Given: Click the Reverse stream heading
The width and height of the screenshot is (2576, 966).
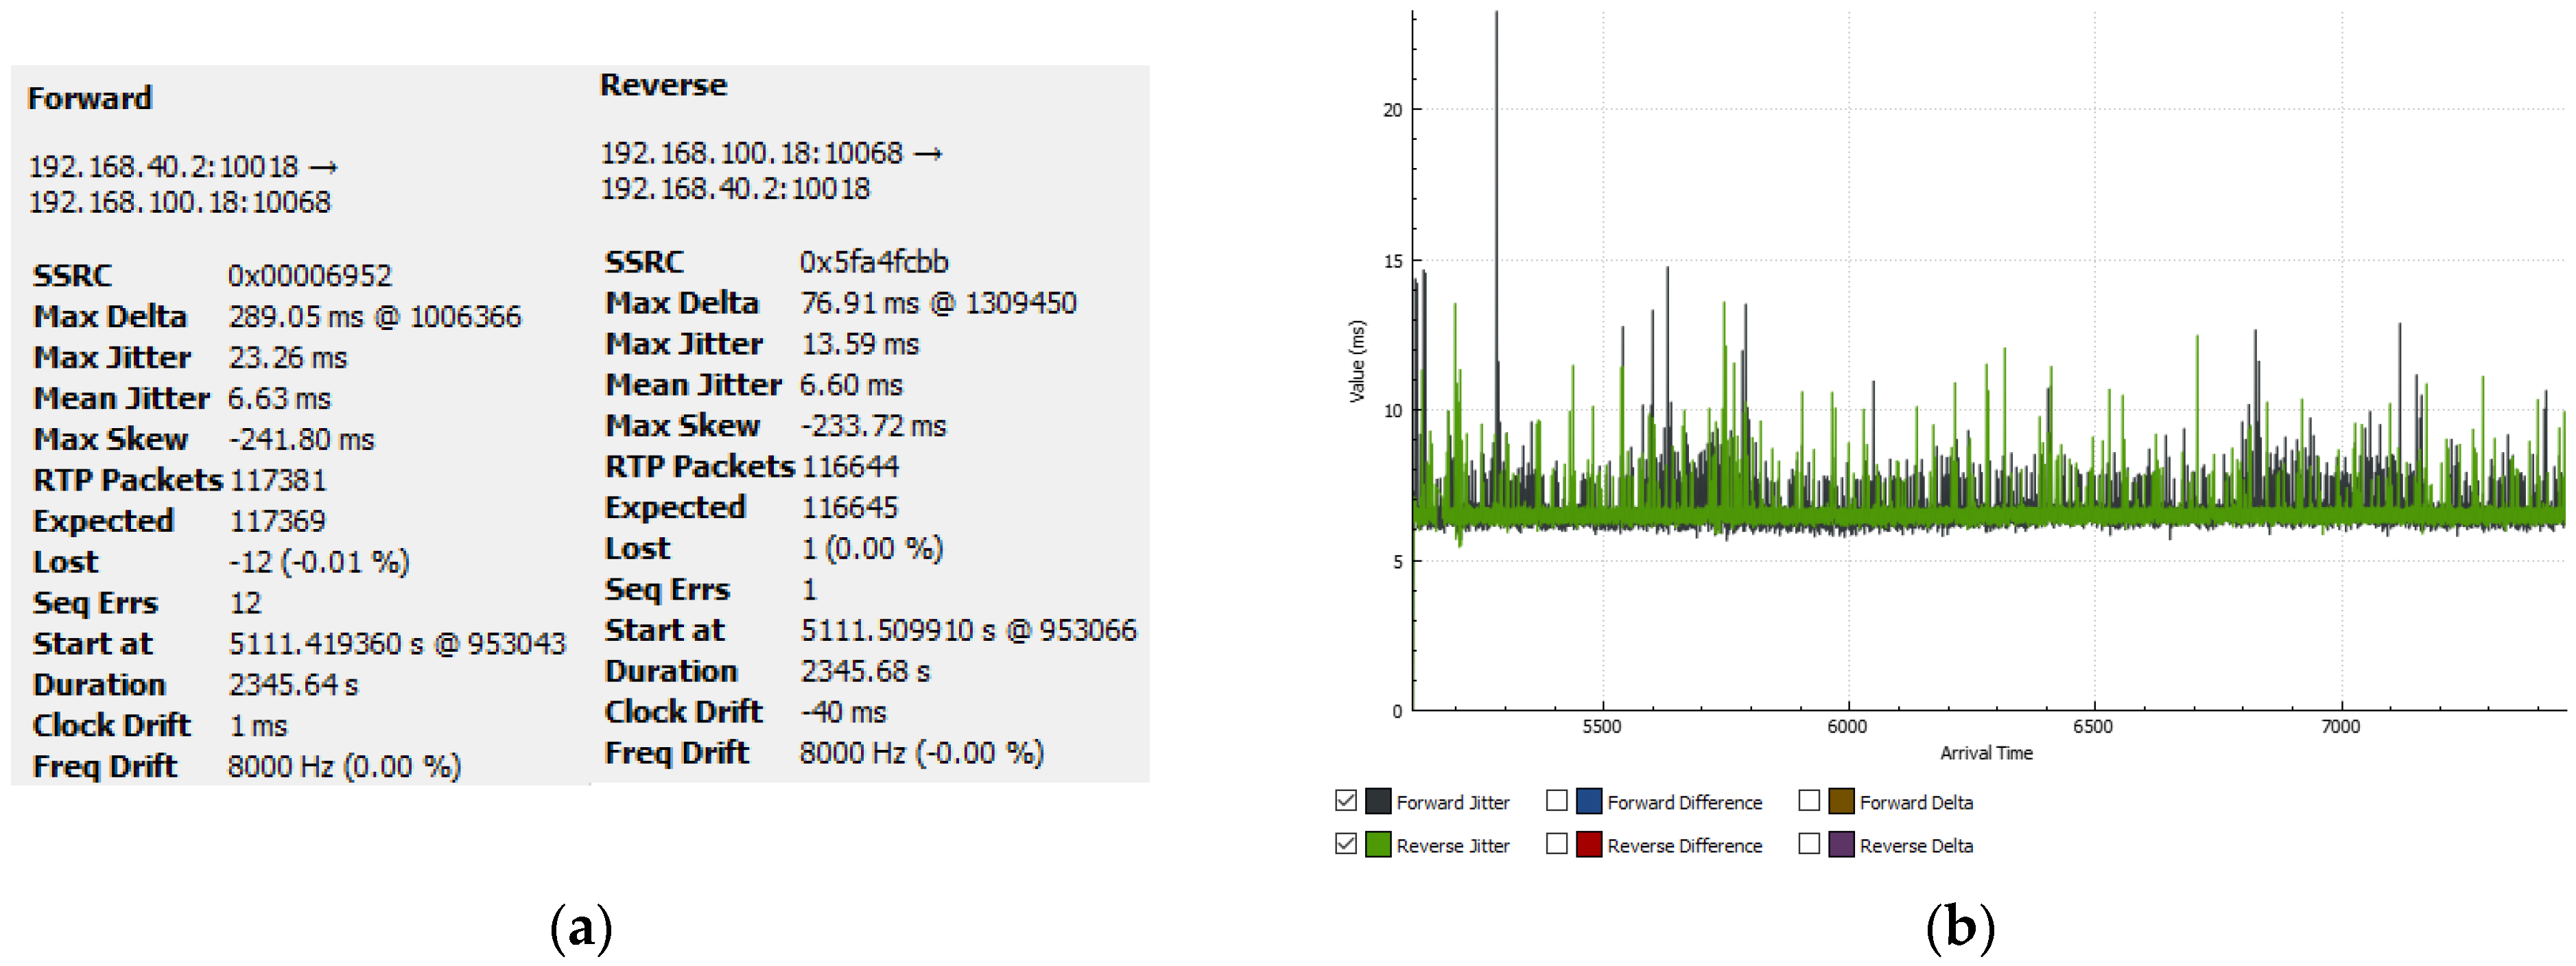Looking at the screenshot, I should [663, 85].
